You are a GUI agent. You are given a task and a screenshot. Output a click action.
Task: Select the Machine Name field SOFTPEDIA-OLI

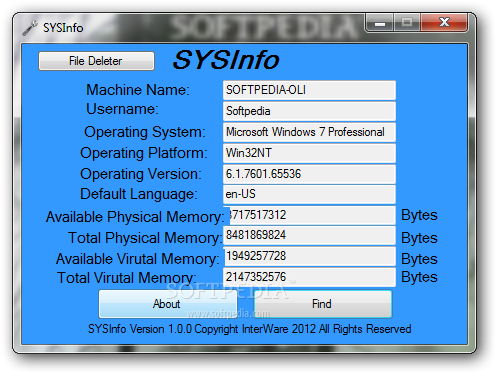point(309,90)
